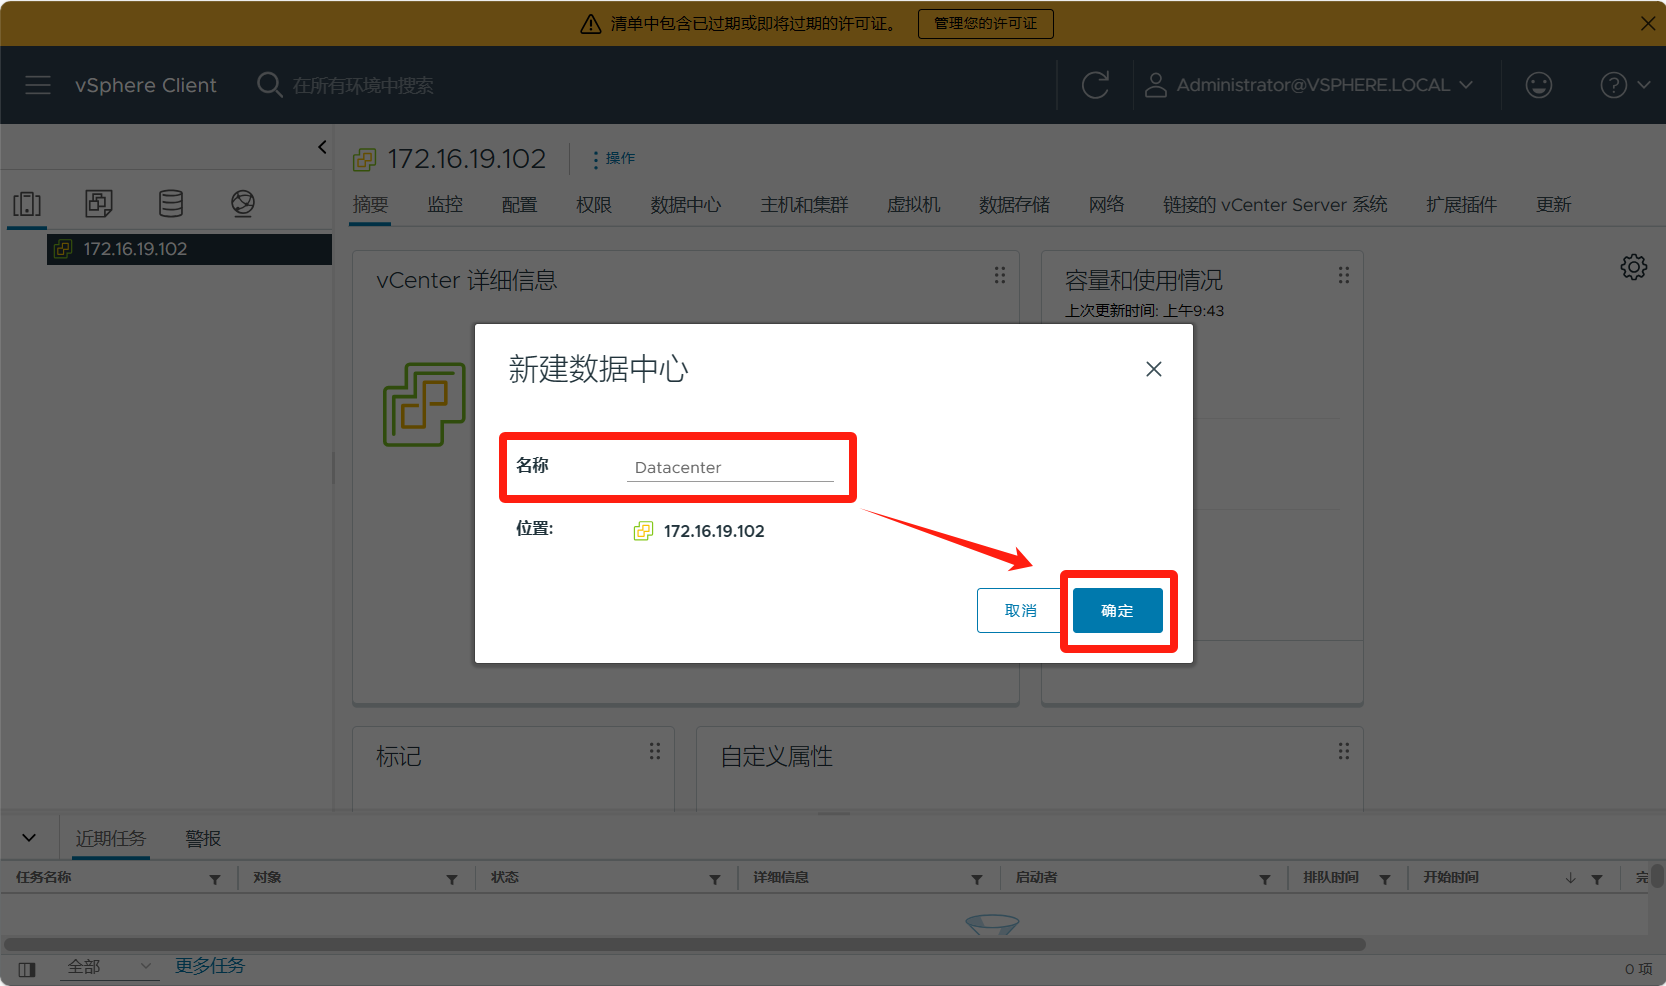Image resolution: width=1666 pixels, height=986 pixels.
Task: Select the Hosts and Clusters inventory icon
Action: tap(27, 204)
